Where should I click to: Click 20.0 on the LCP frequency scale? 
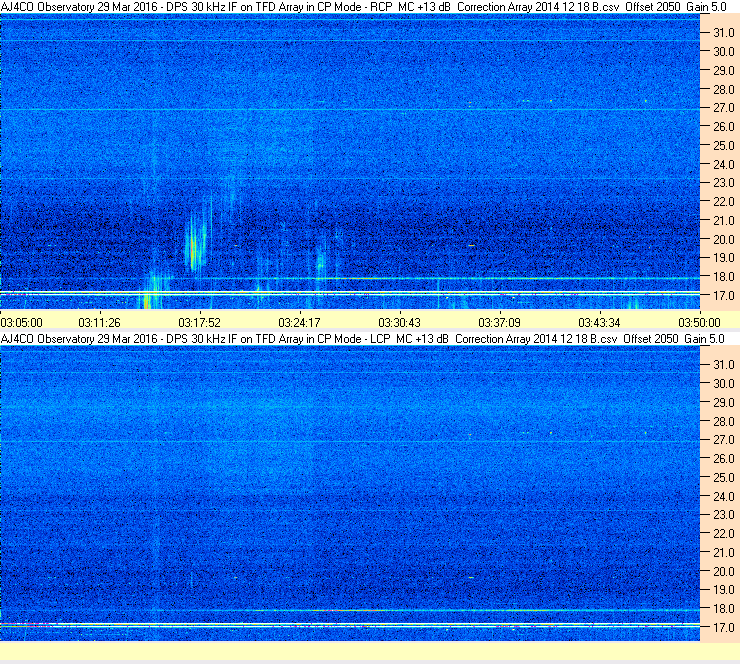[724, 572]
